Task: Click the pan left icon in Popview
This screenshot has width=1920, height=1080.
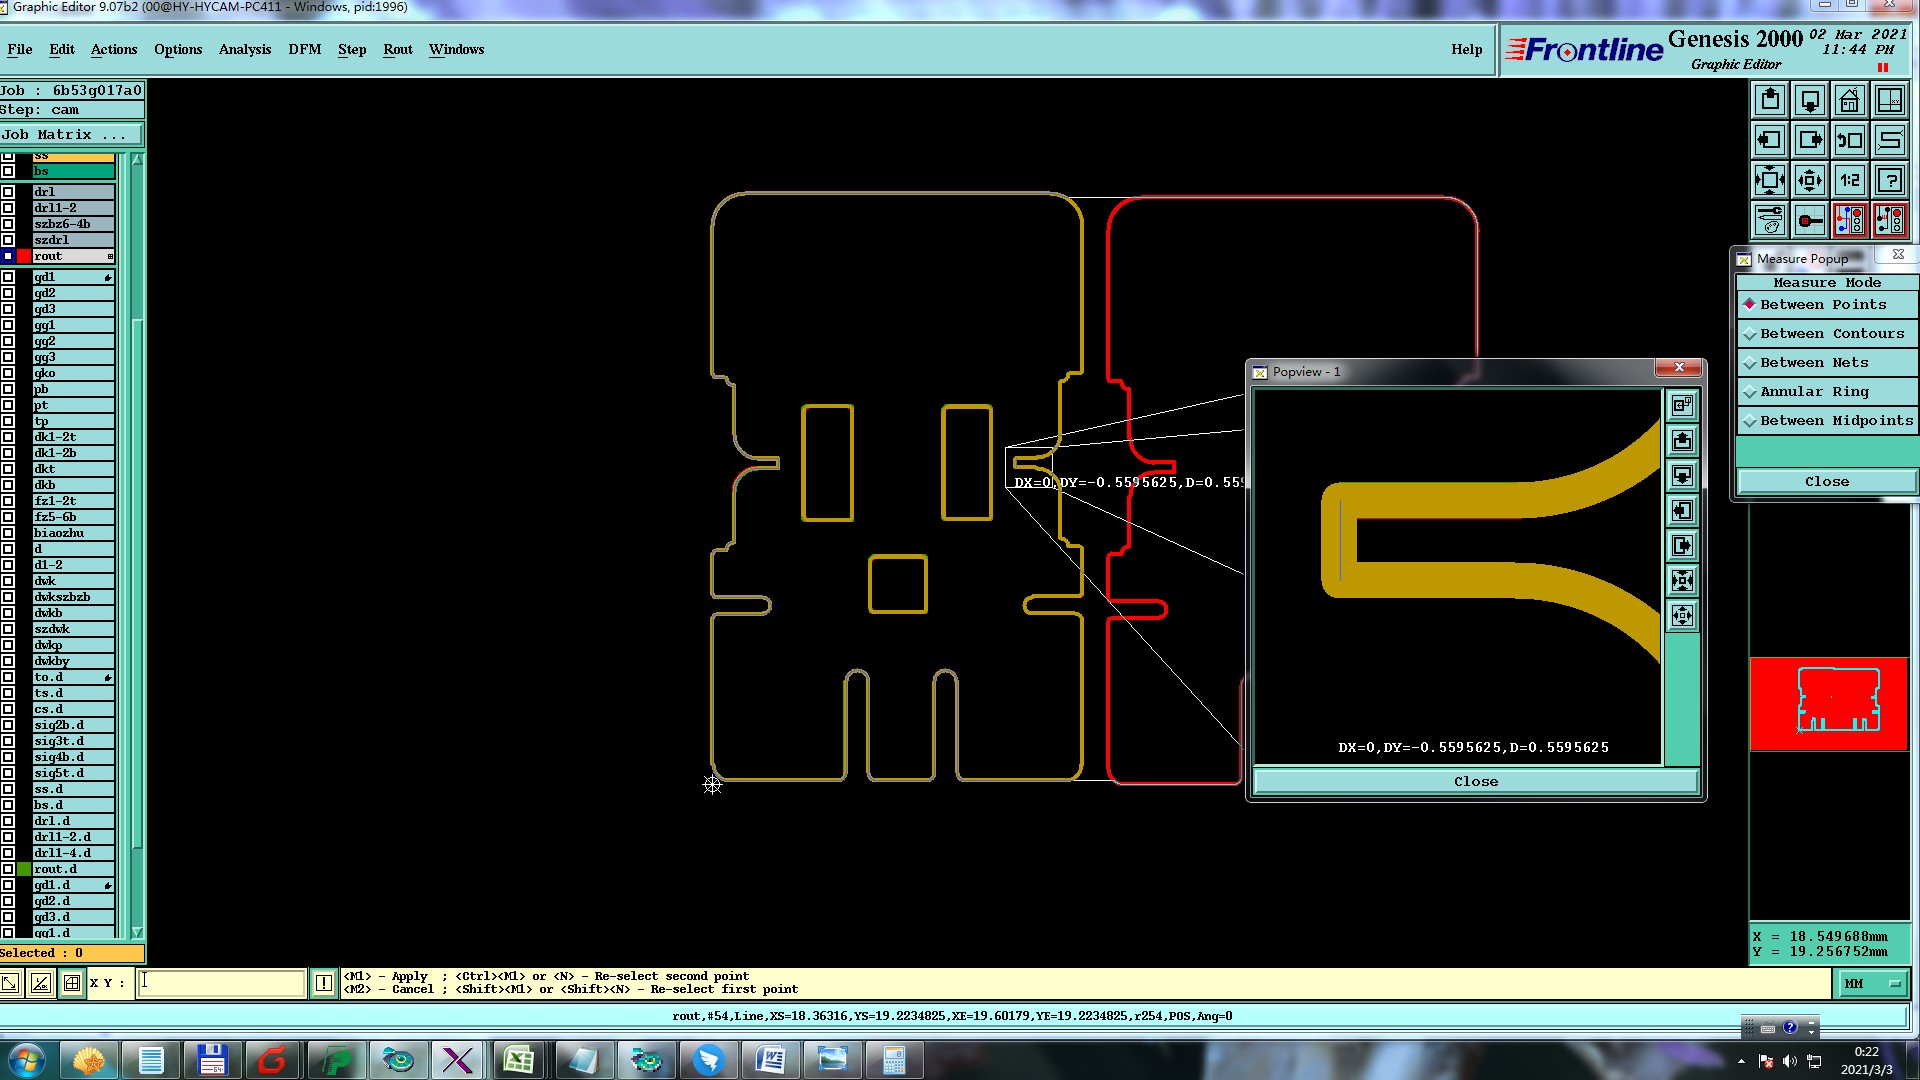Action: [1683, 511]
